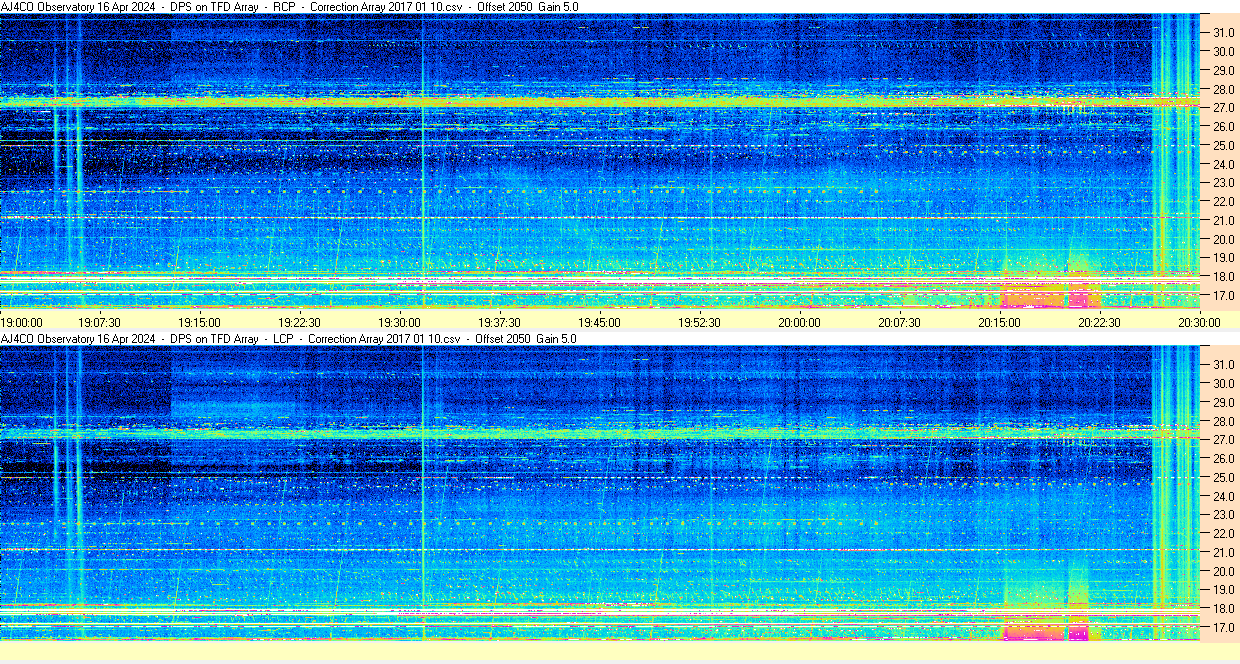This screenshot has width=1240, height=664.
Task: Click the 21.0 frequency label on LCP plot
Action: click(1224, 552)
